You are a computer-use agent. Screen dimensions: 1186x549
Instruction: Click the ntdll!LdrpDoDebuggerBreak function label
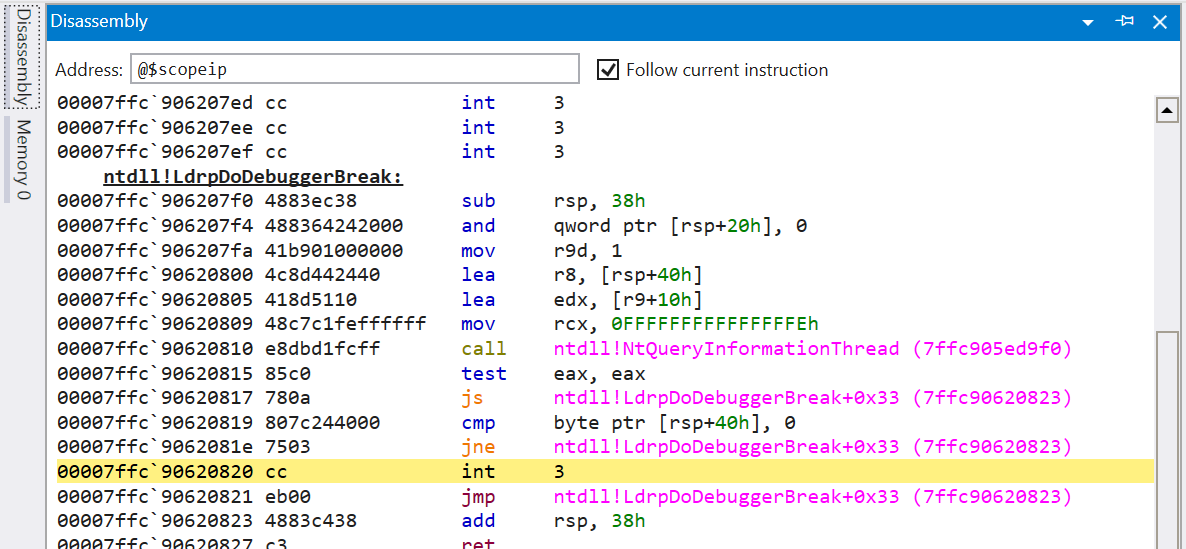253,177
